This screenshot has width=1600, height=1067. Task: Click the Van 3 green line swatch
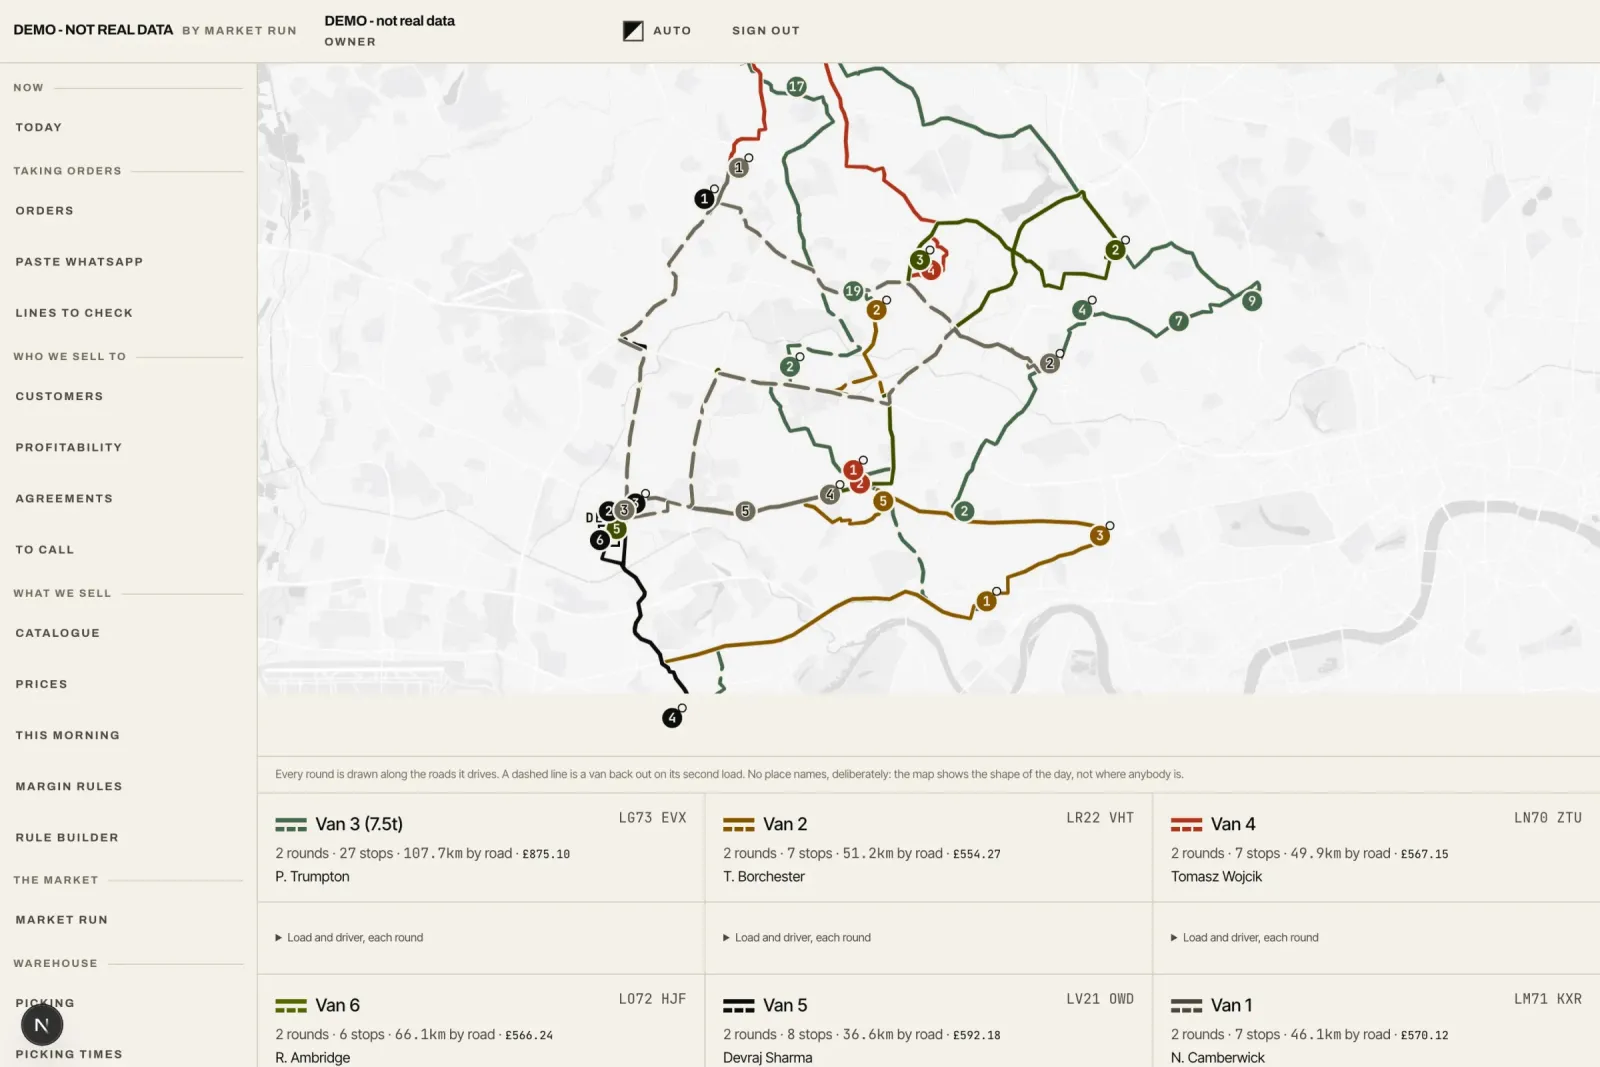pos(291,825)
